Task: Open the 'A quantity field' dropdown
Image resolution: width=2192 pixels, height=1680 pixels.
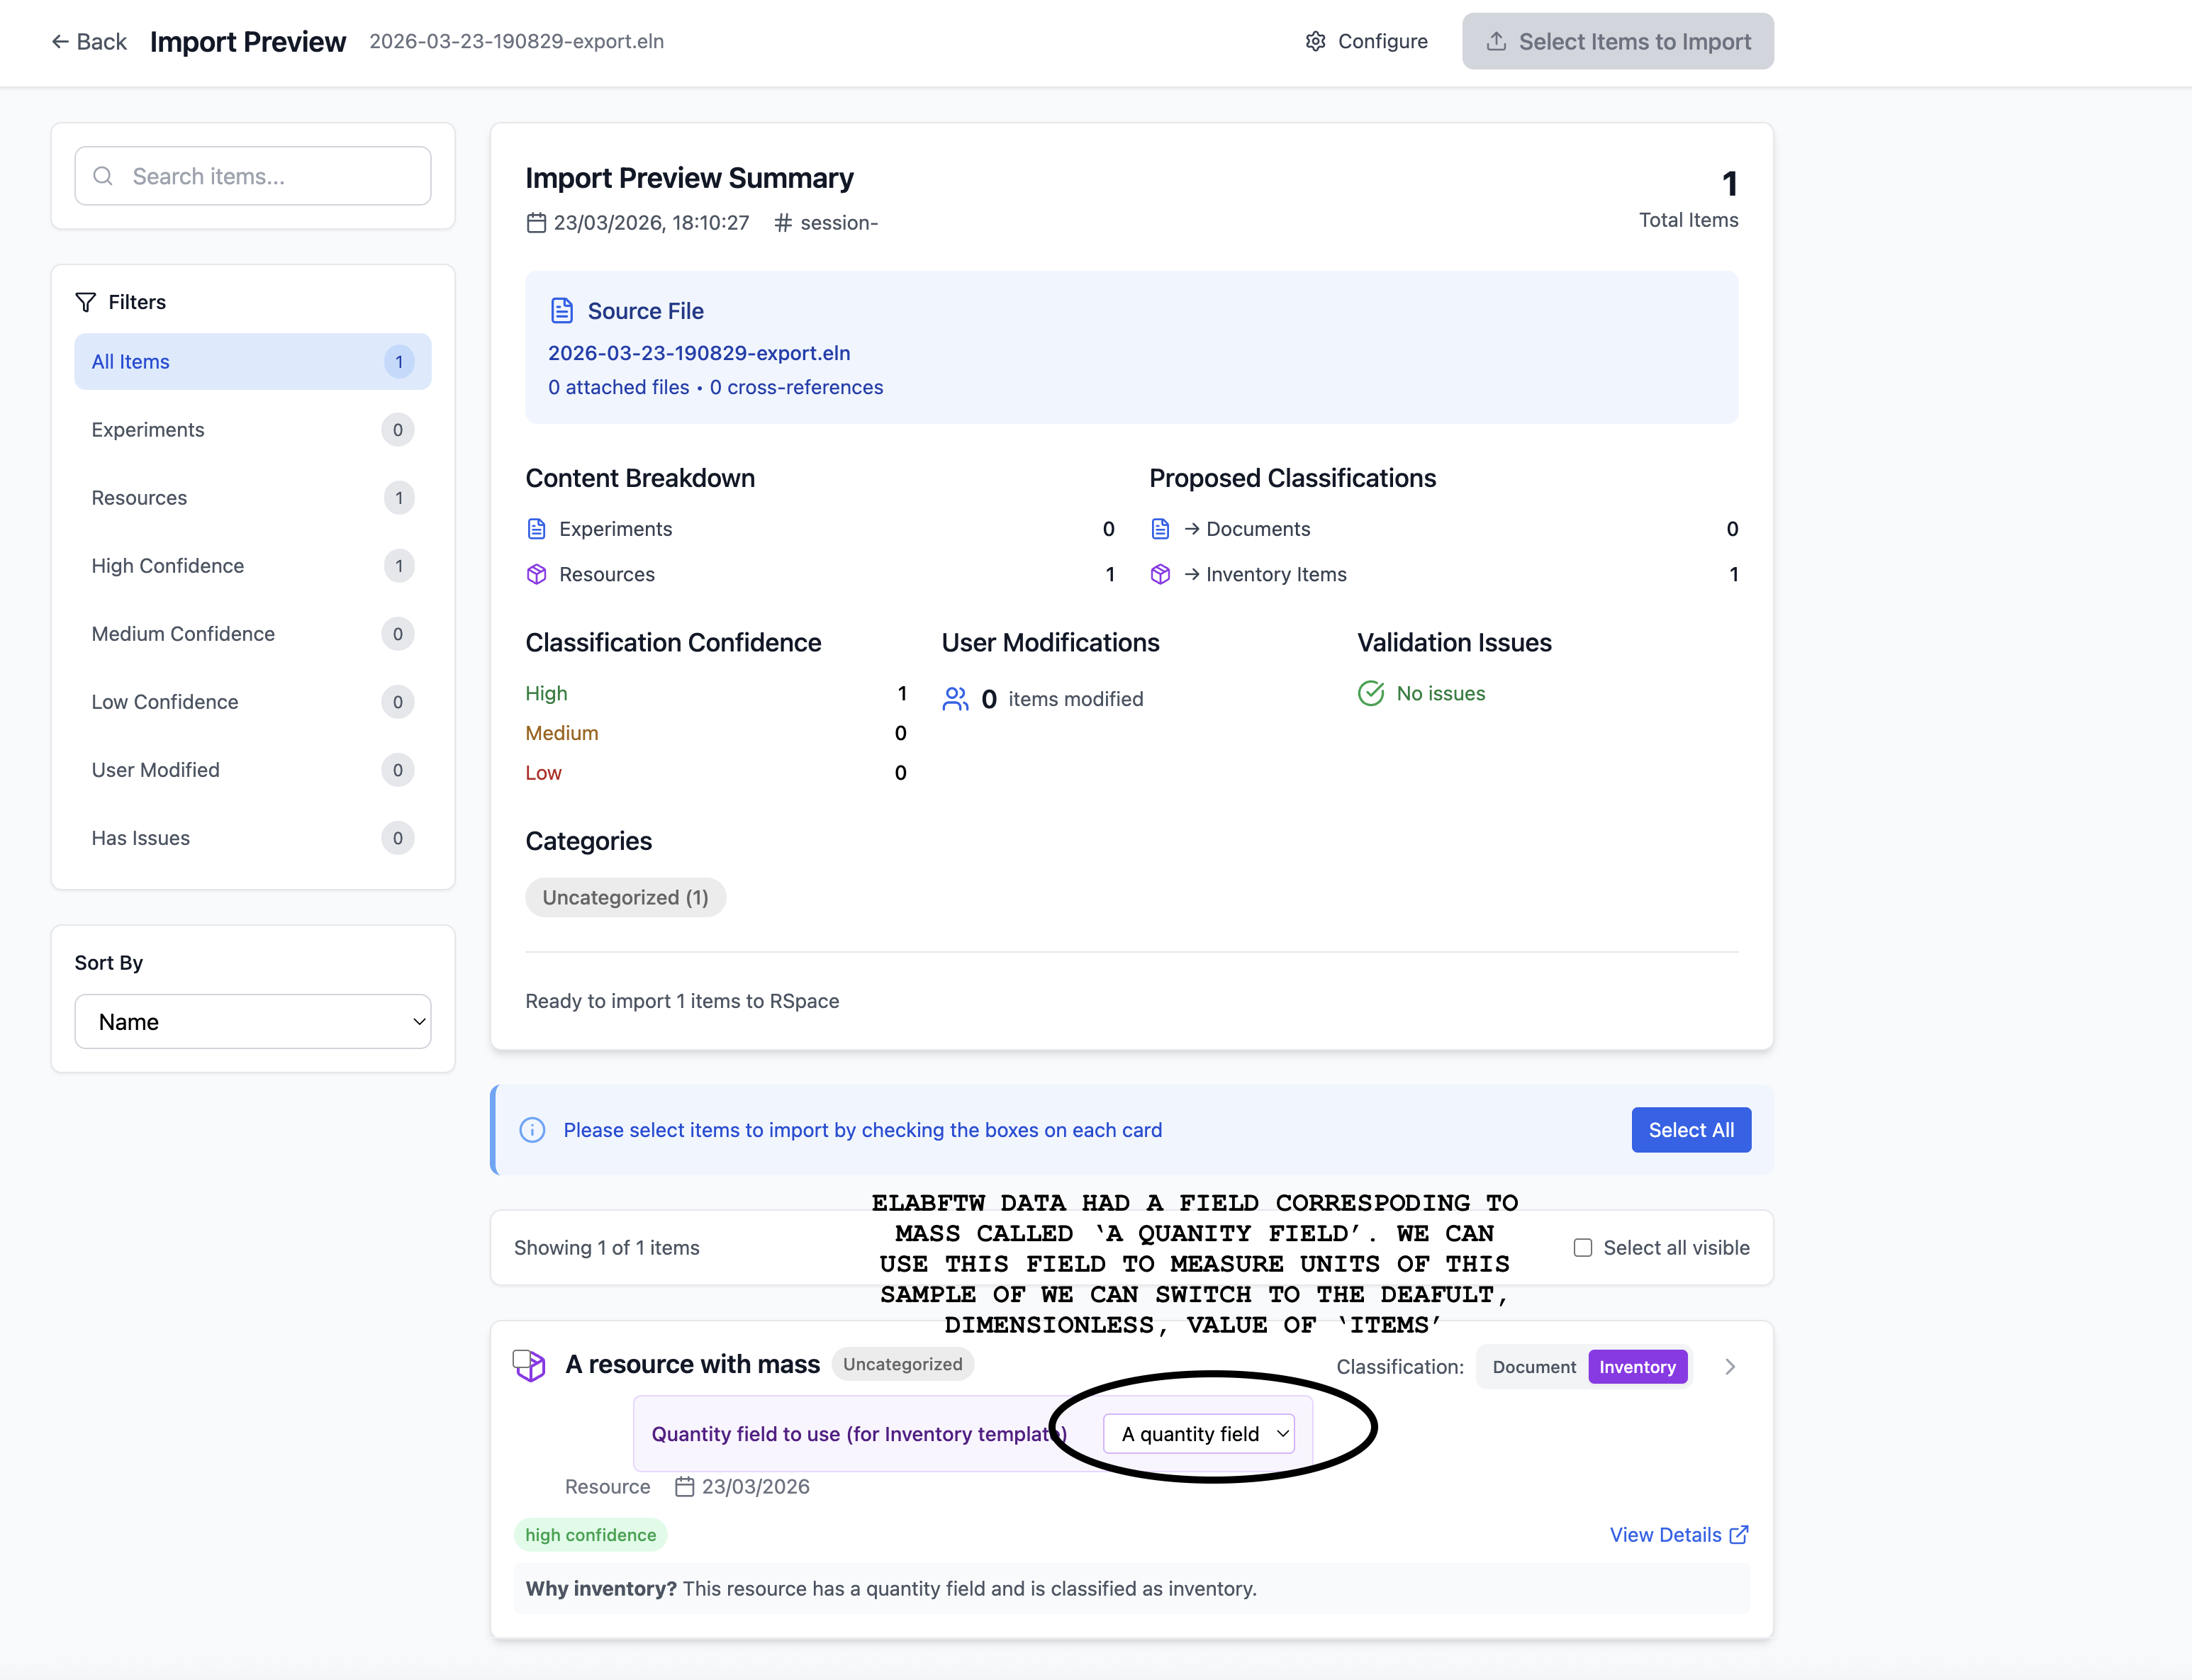Action: [1199, 1434]
